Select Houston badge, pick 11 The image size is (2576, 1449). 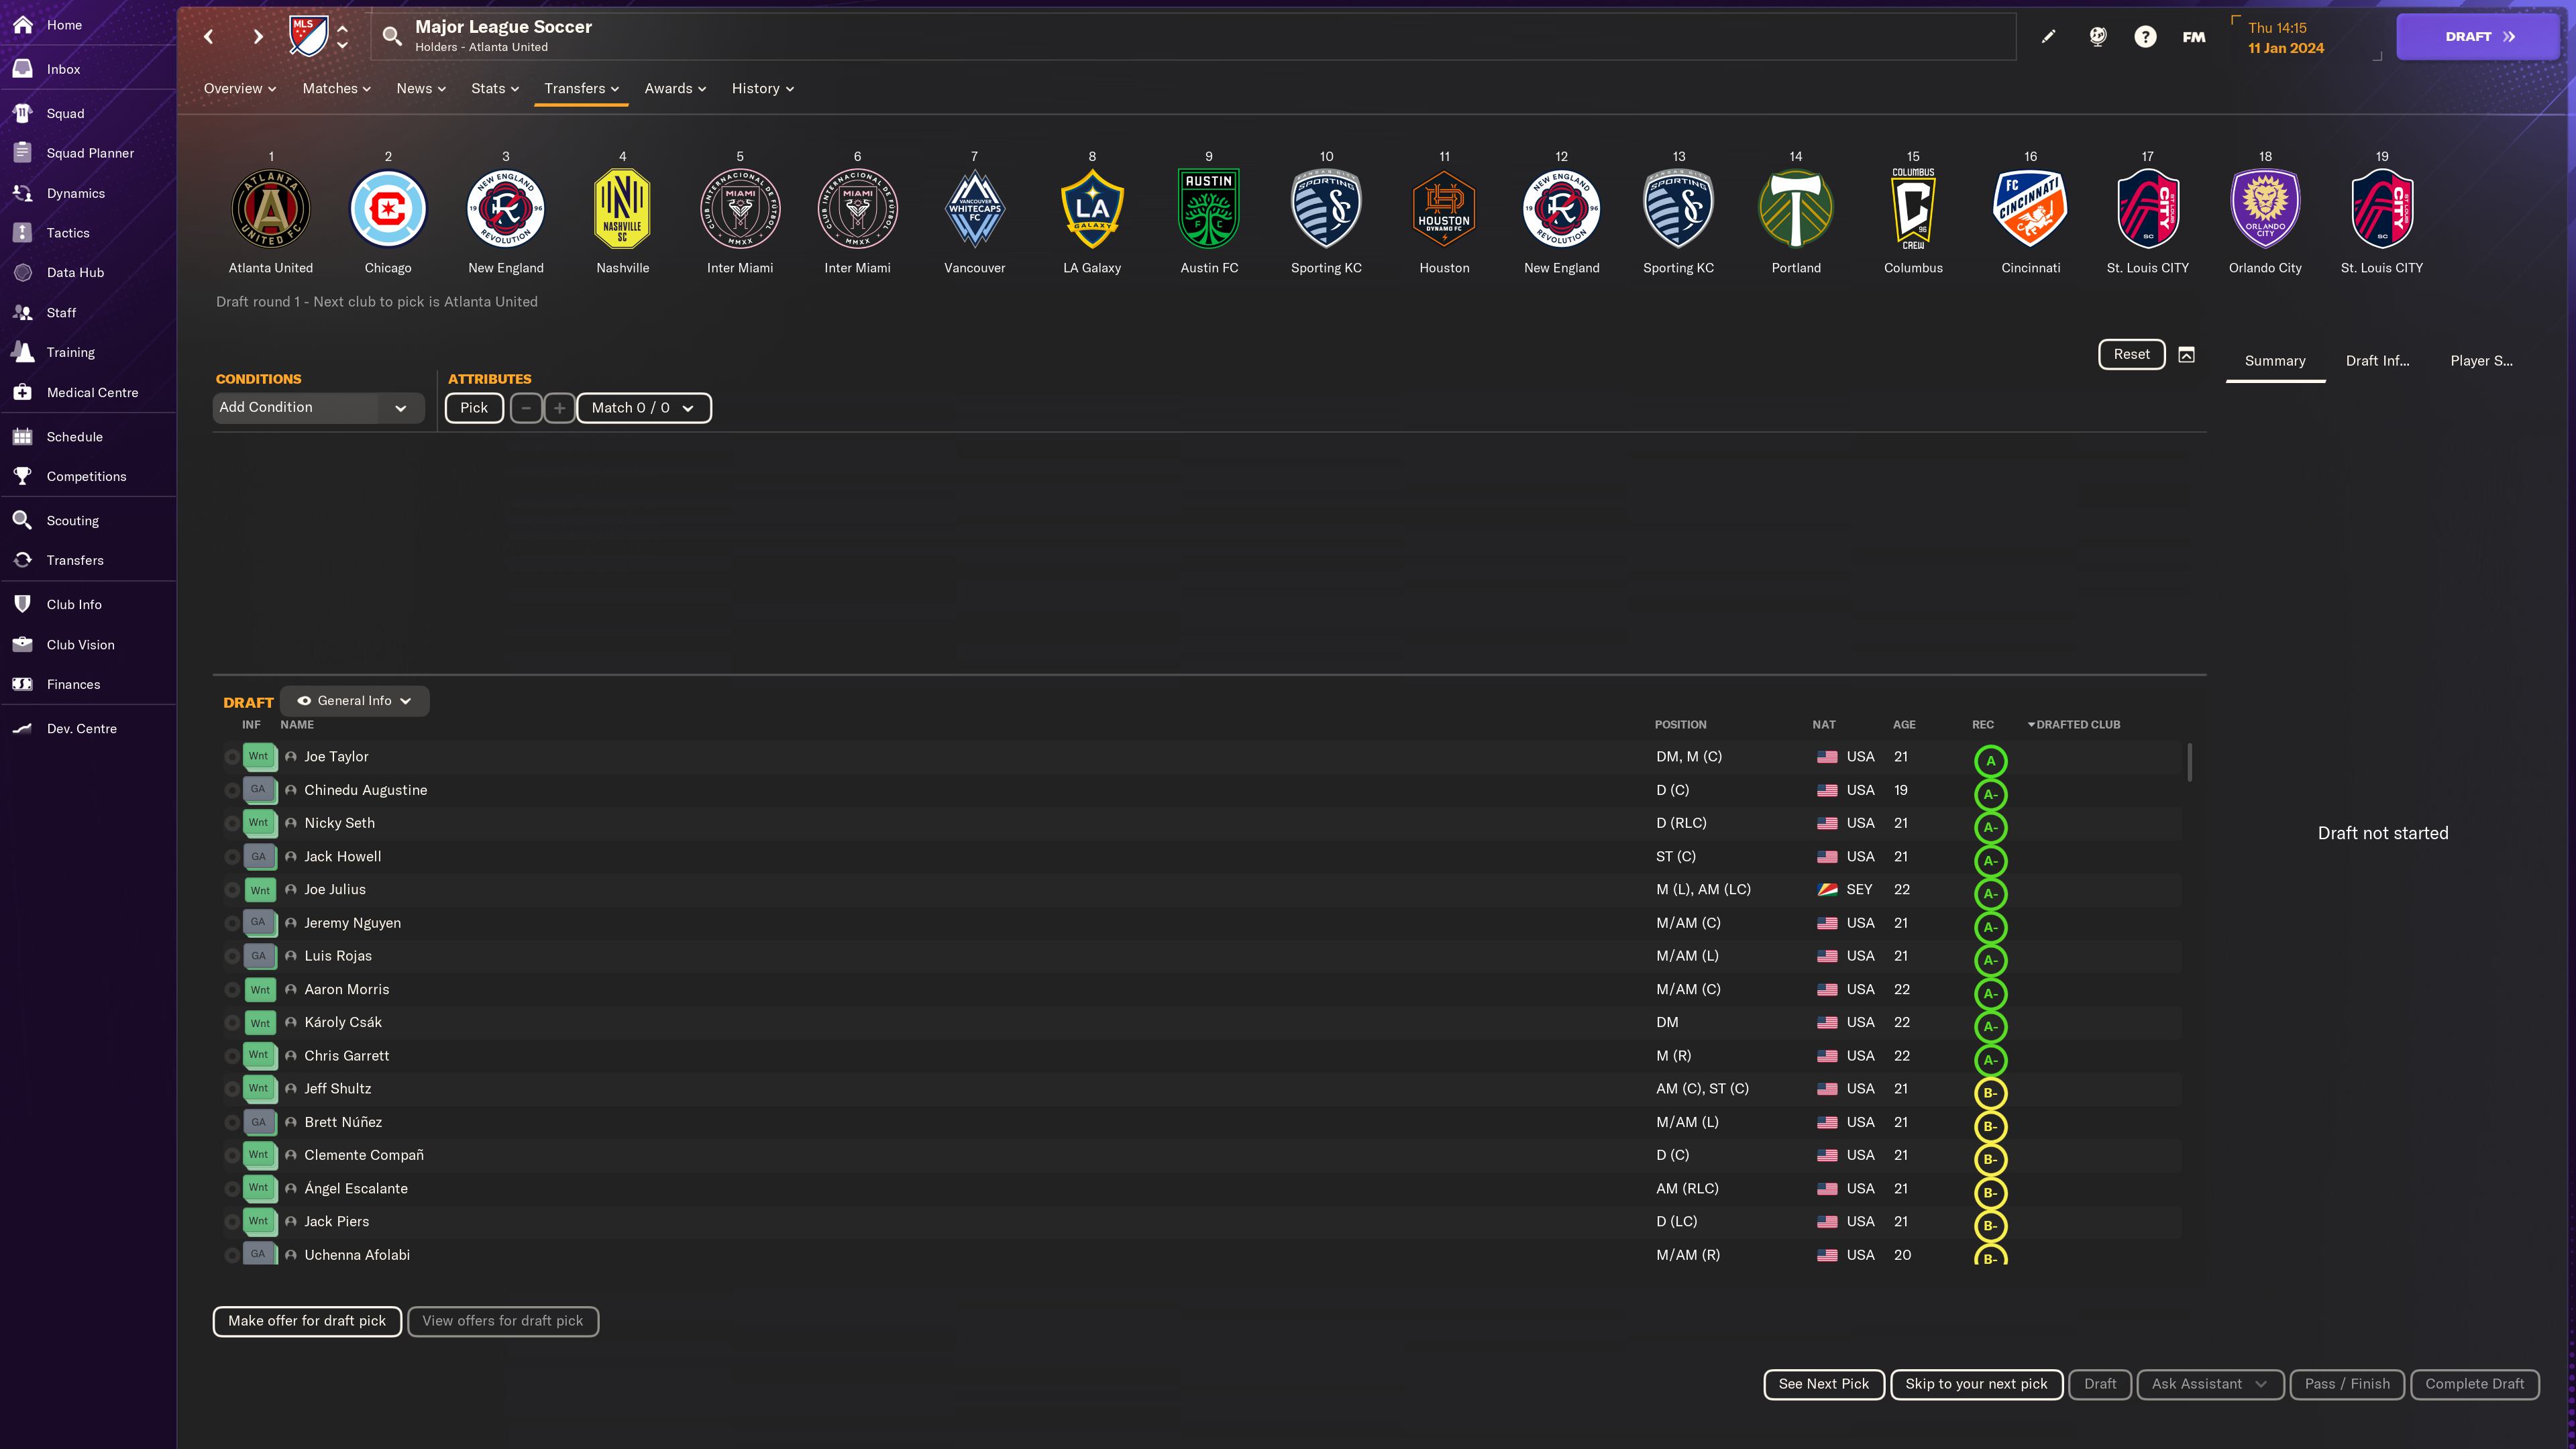tap(1444, 209)
